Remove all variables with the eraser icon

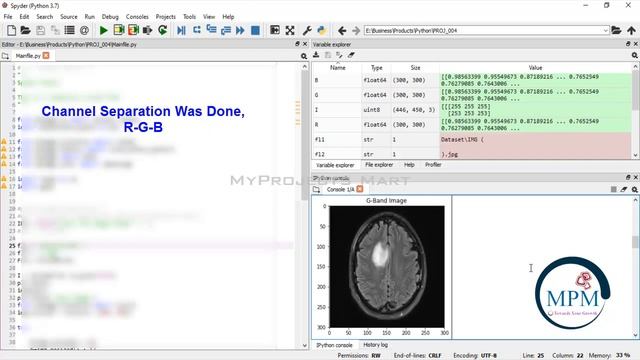pos(351,55)
